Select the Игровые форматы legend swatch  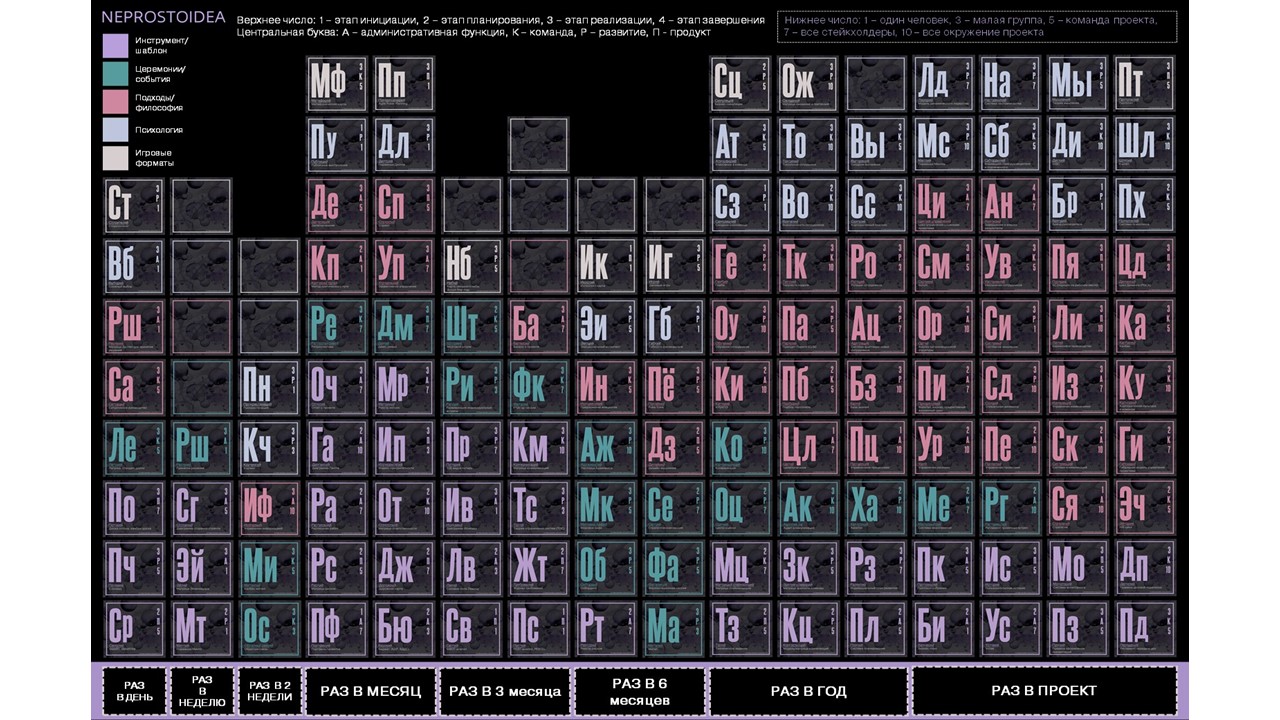[116, 158]
